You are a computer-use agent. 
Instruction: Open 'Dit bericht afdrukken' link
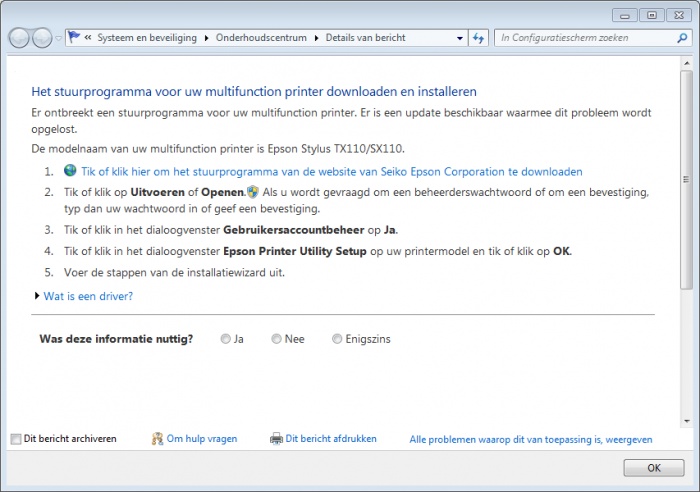(331, 439)
